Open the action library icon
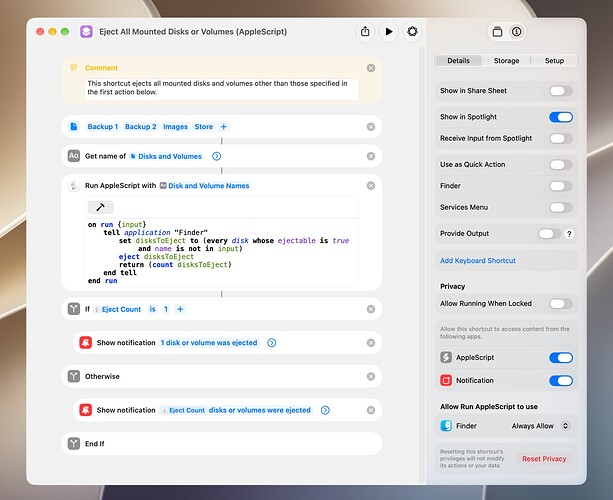Screen dimensions: 613x500 497,32
